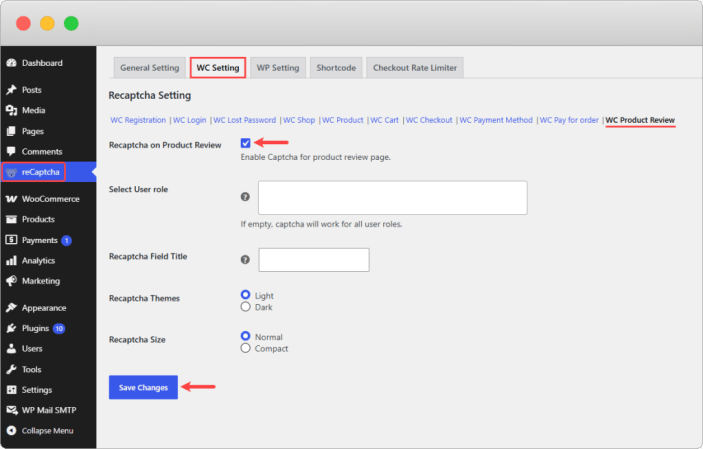The image size is (703, 449).
Task: Select the Compact size radio button
Action: click(x=245, y=348)
